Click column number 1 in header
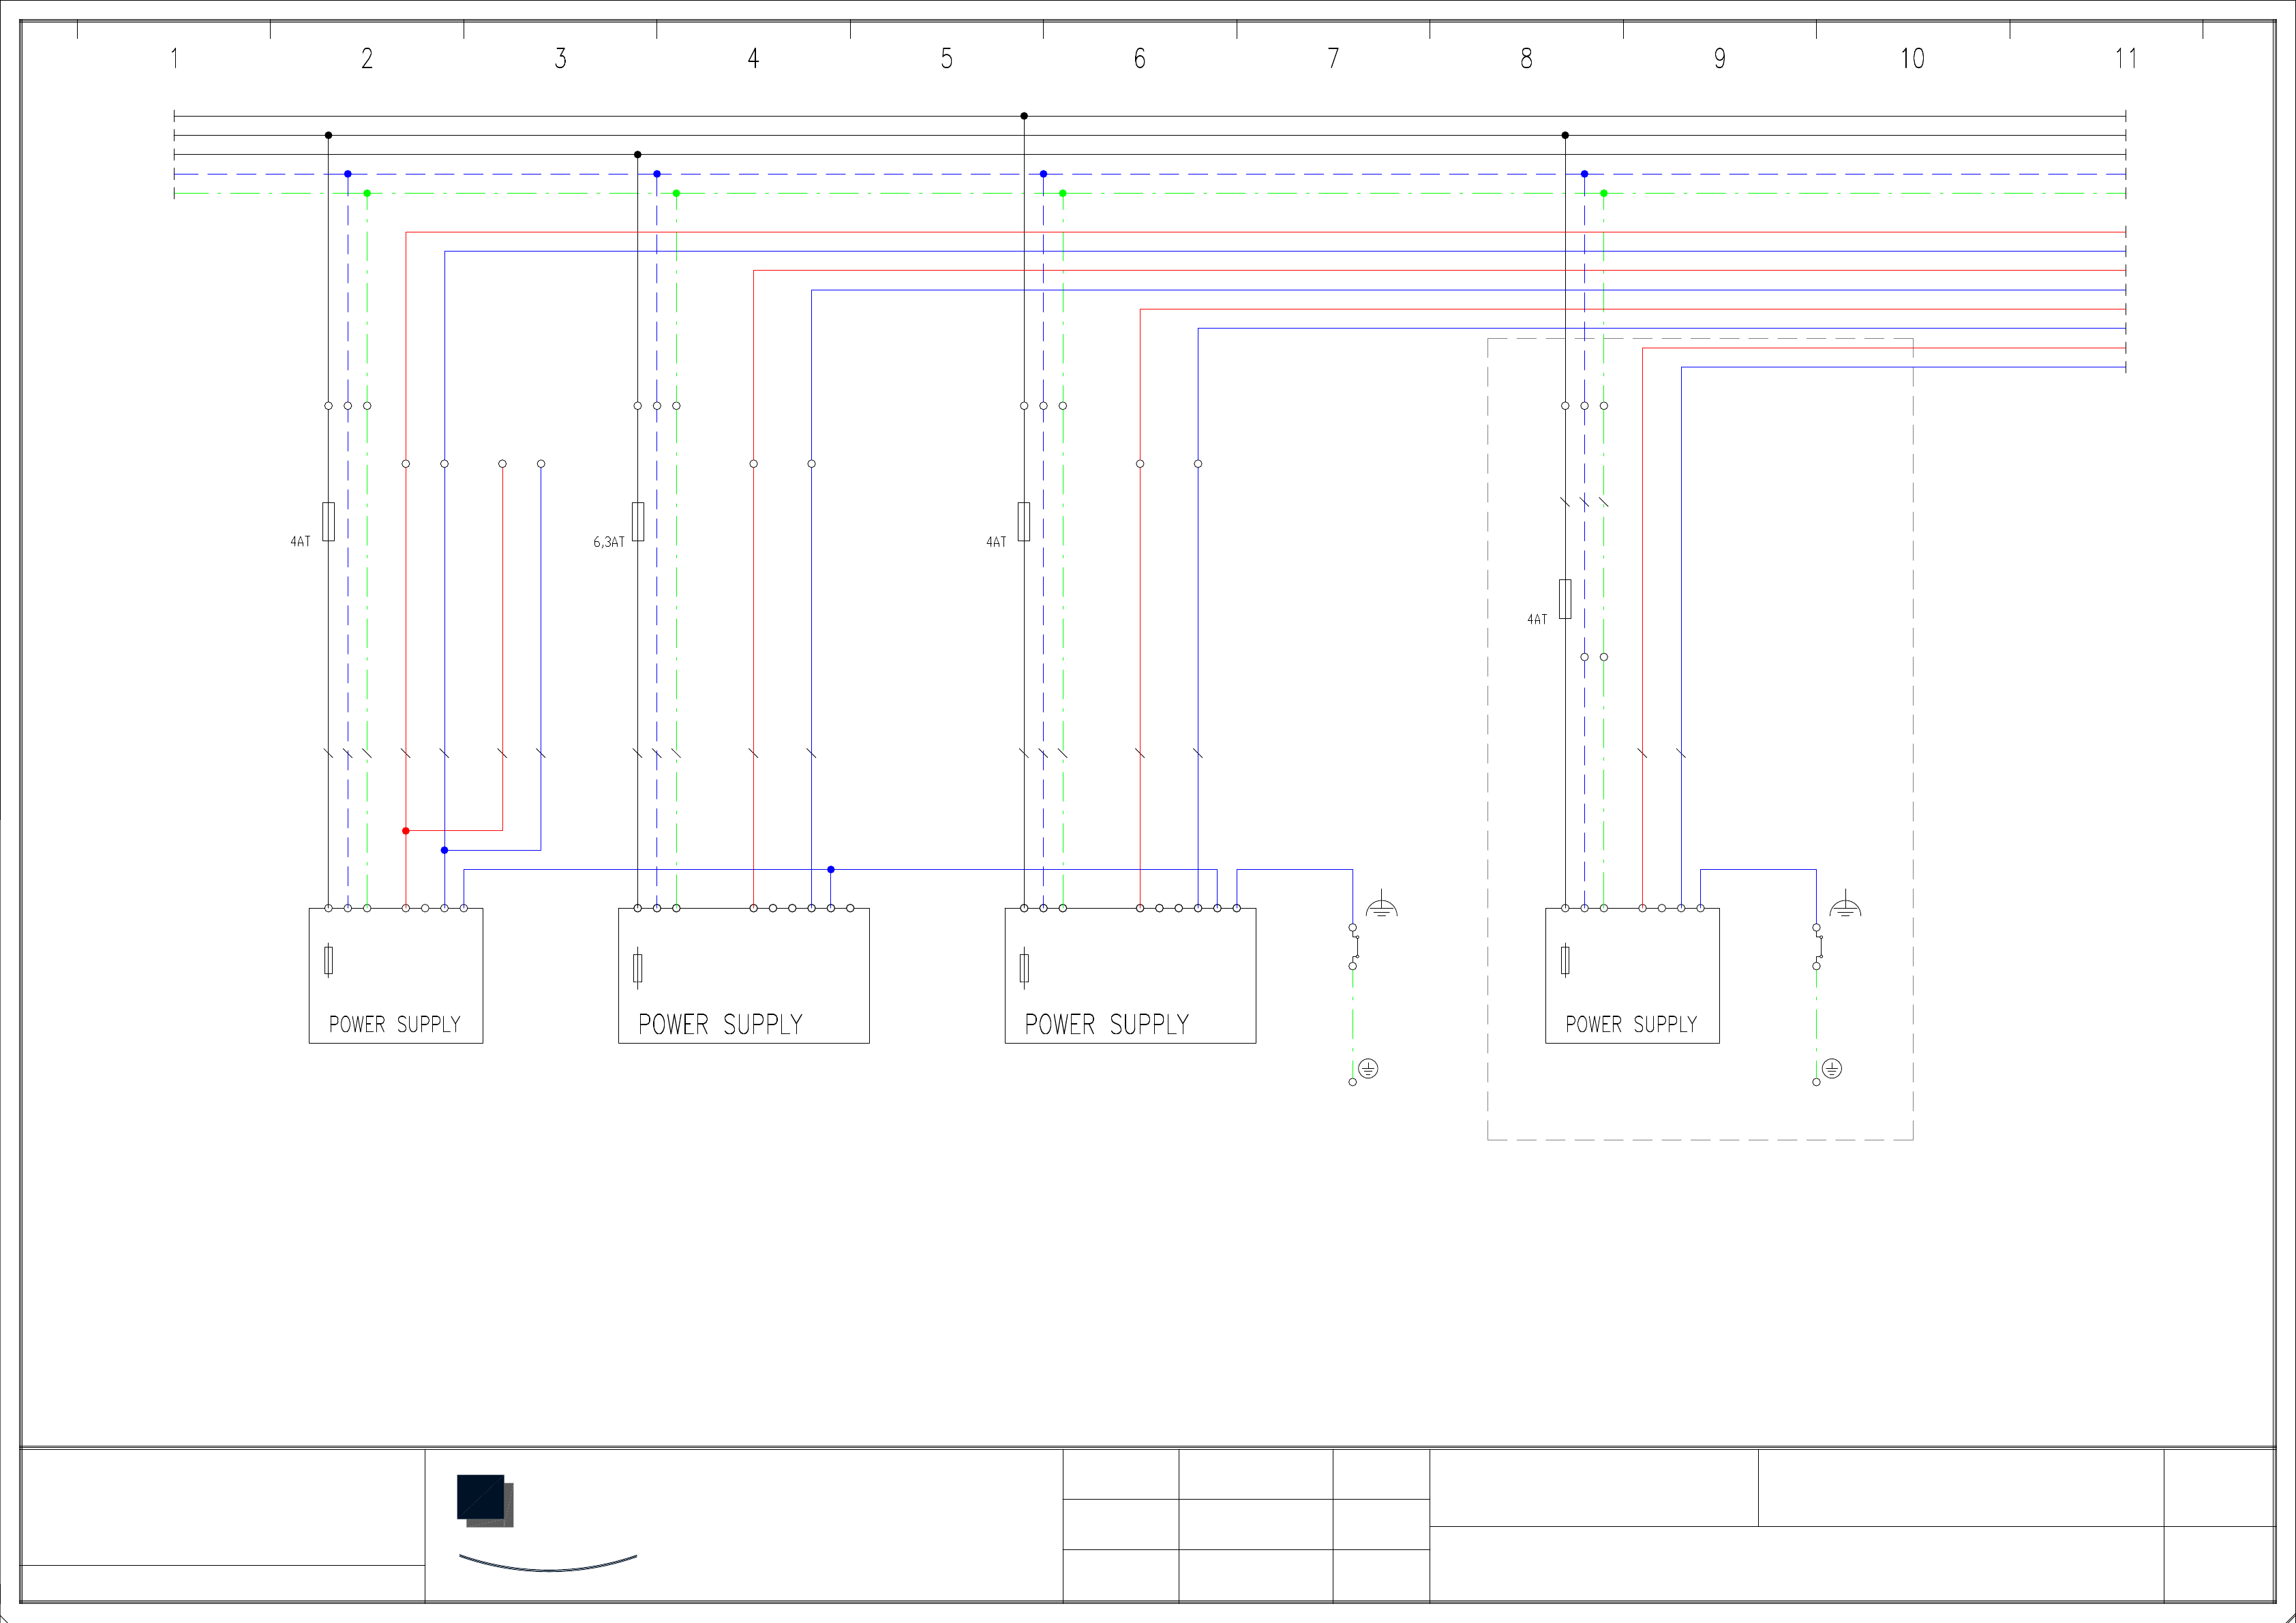Screen dimensions: 2296x1623 coord(174,59)
